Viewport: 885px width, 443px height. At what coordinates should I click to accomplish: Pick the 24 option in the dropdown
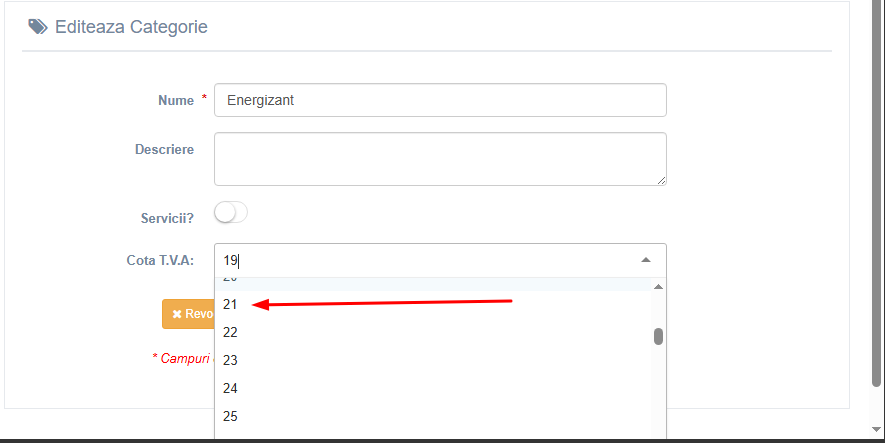tap(433, 388)
